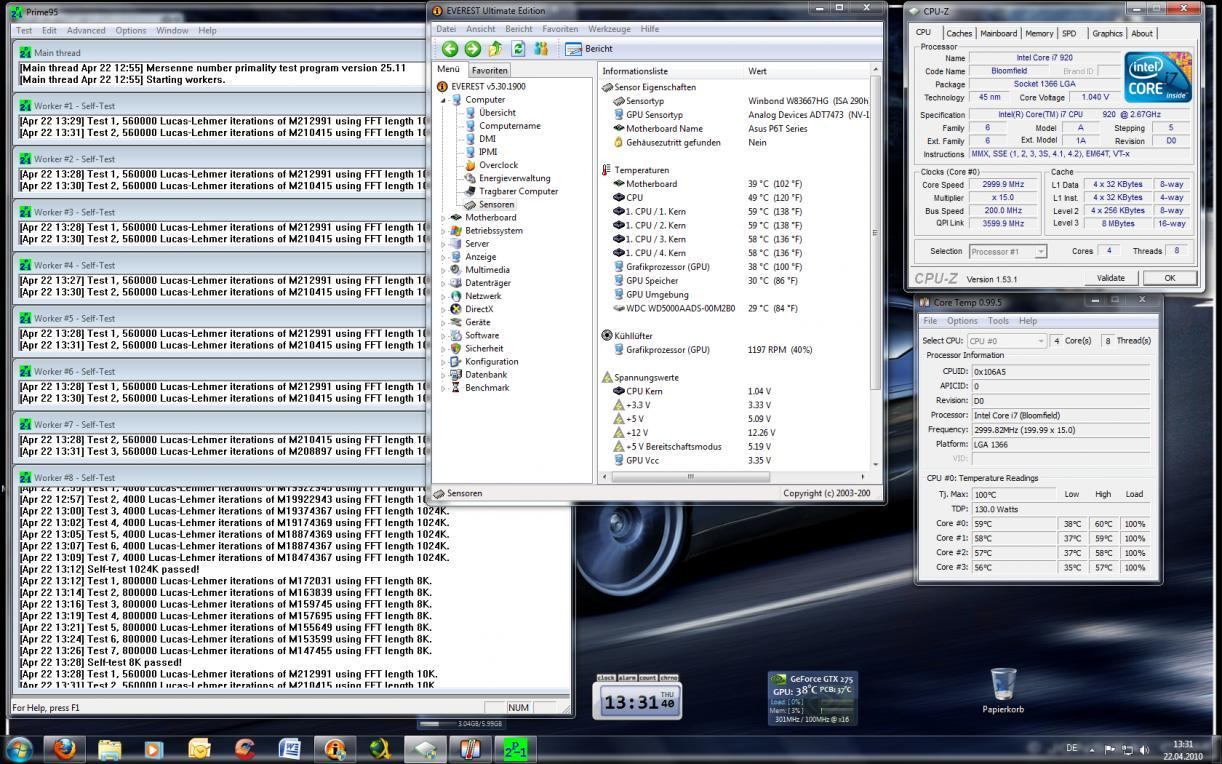Click the Software entry in EVEREST tree
Image resolution: width=1222 pixels, height=764 pixels.
coord(482,335)
